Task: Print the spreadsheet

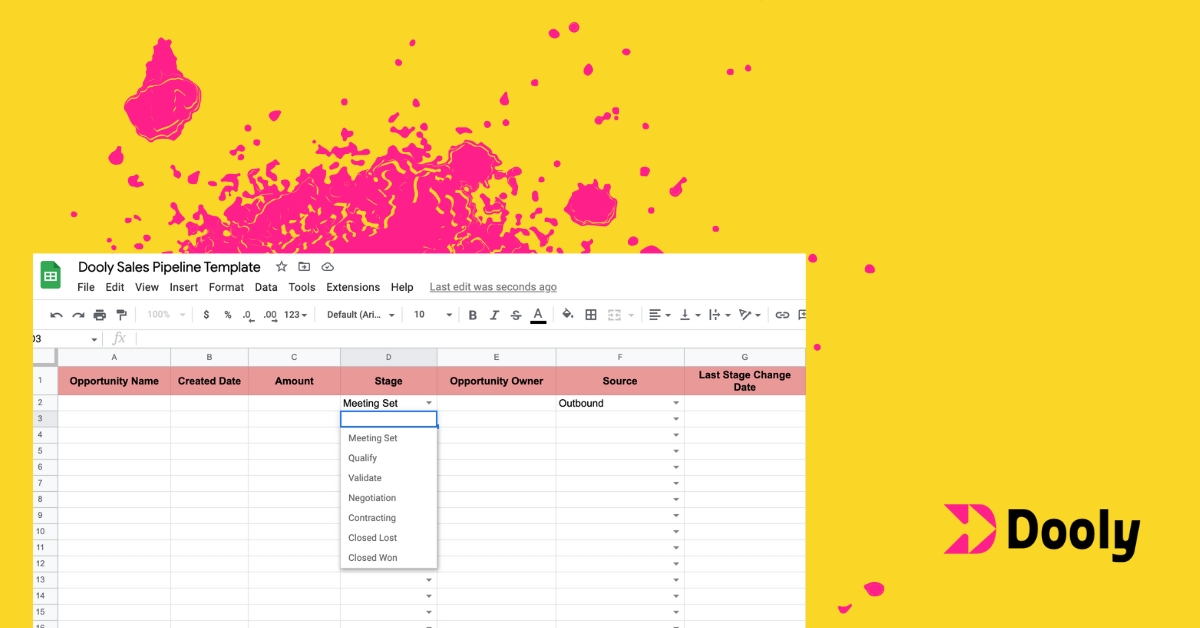Action: pyautogui.click(x=99, y=315)
